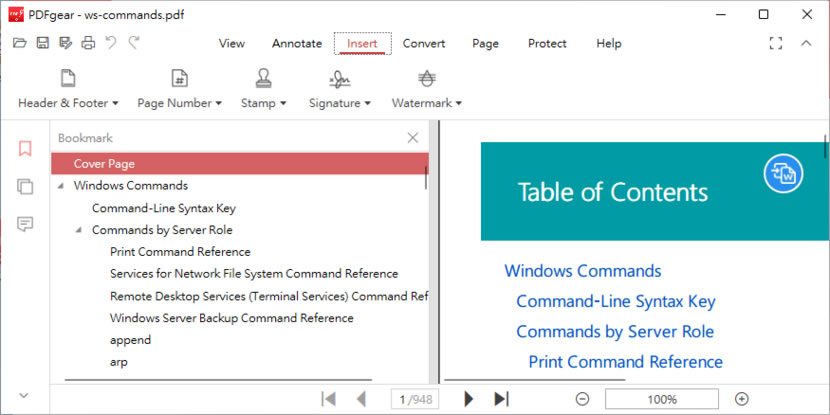Select the Windows Commands bookmark
The width and height of the screenshot is (830, 415).
point(131,186)
